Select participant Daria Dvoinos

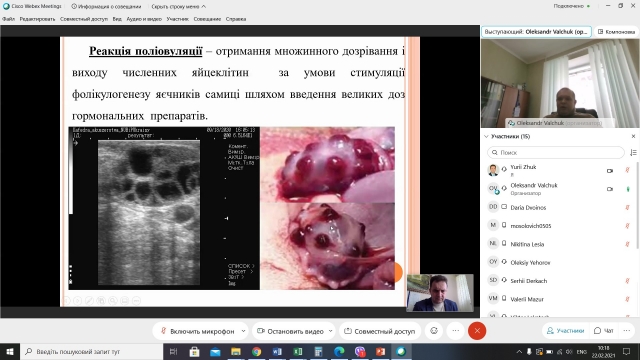(559, 207)
